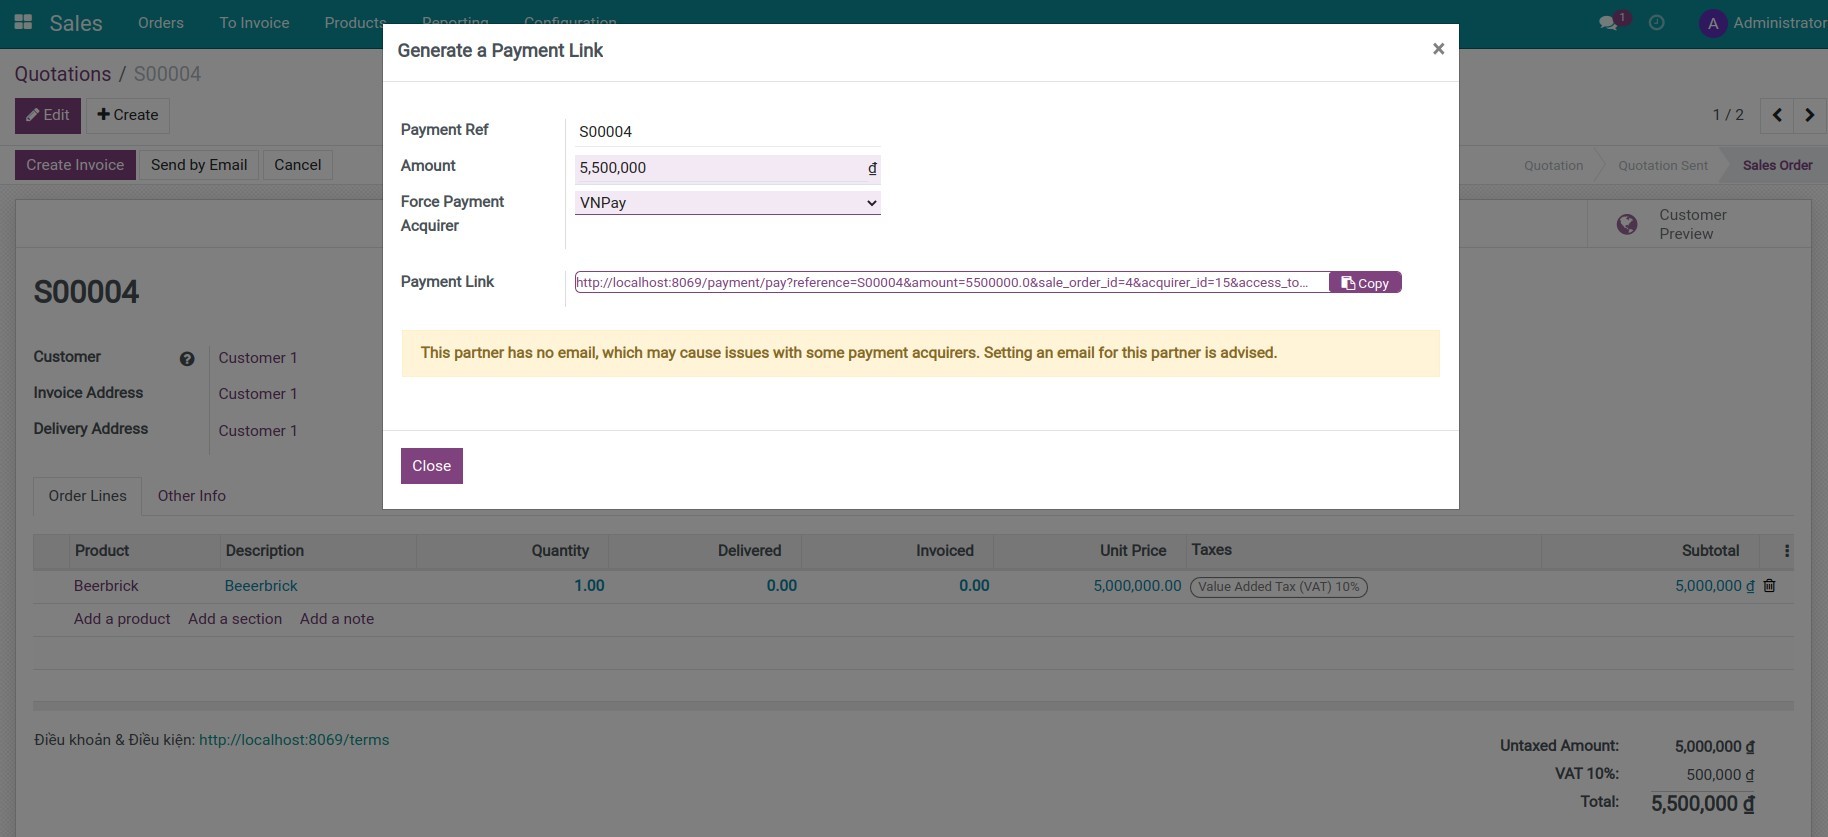Open the conversations chat icon
Image resolution: width=1828 pixels, height=837 pixels.
(1608, 23)
